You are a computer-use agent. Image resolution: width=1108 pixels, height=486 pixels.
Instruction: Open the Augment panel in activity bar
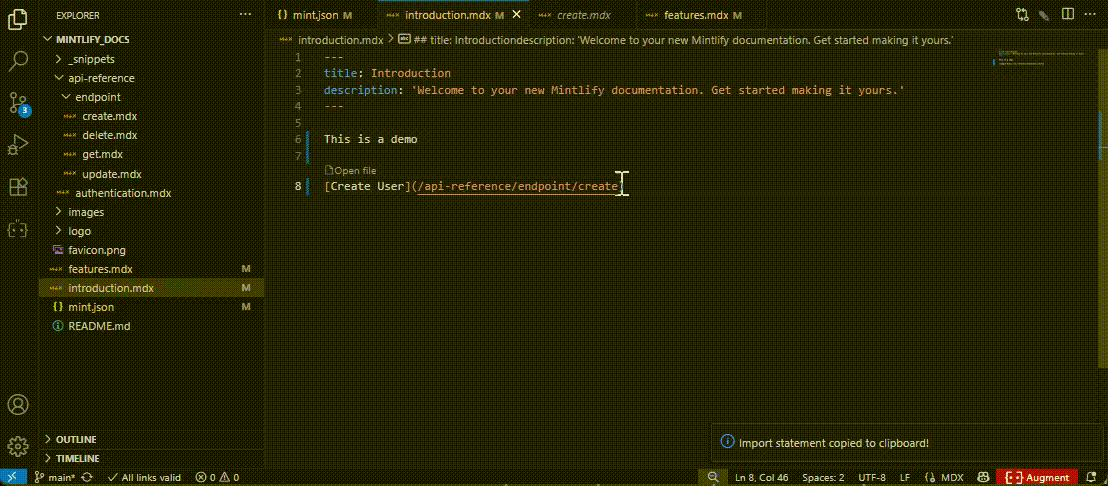18,229
